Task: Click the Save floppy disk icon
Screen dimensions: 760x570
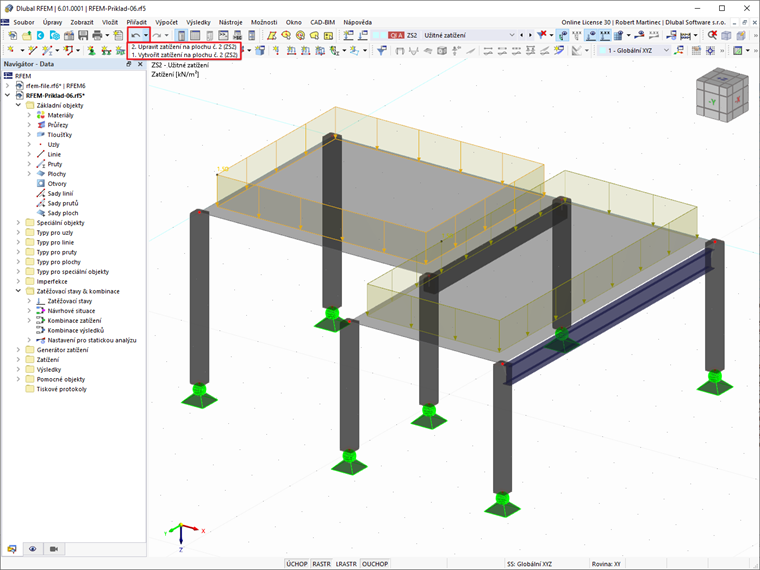Action: [x=83, y=35]
